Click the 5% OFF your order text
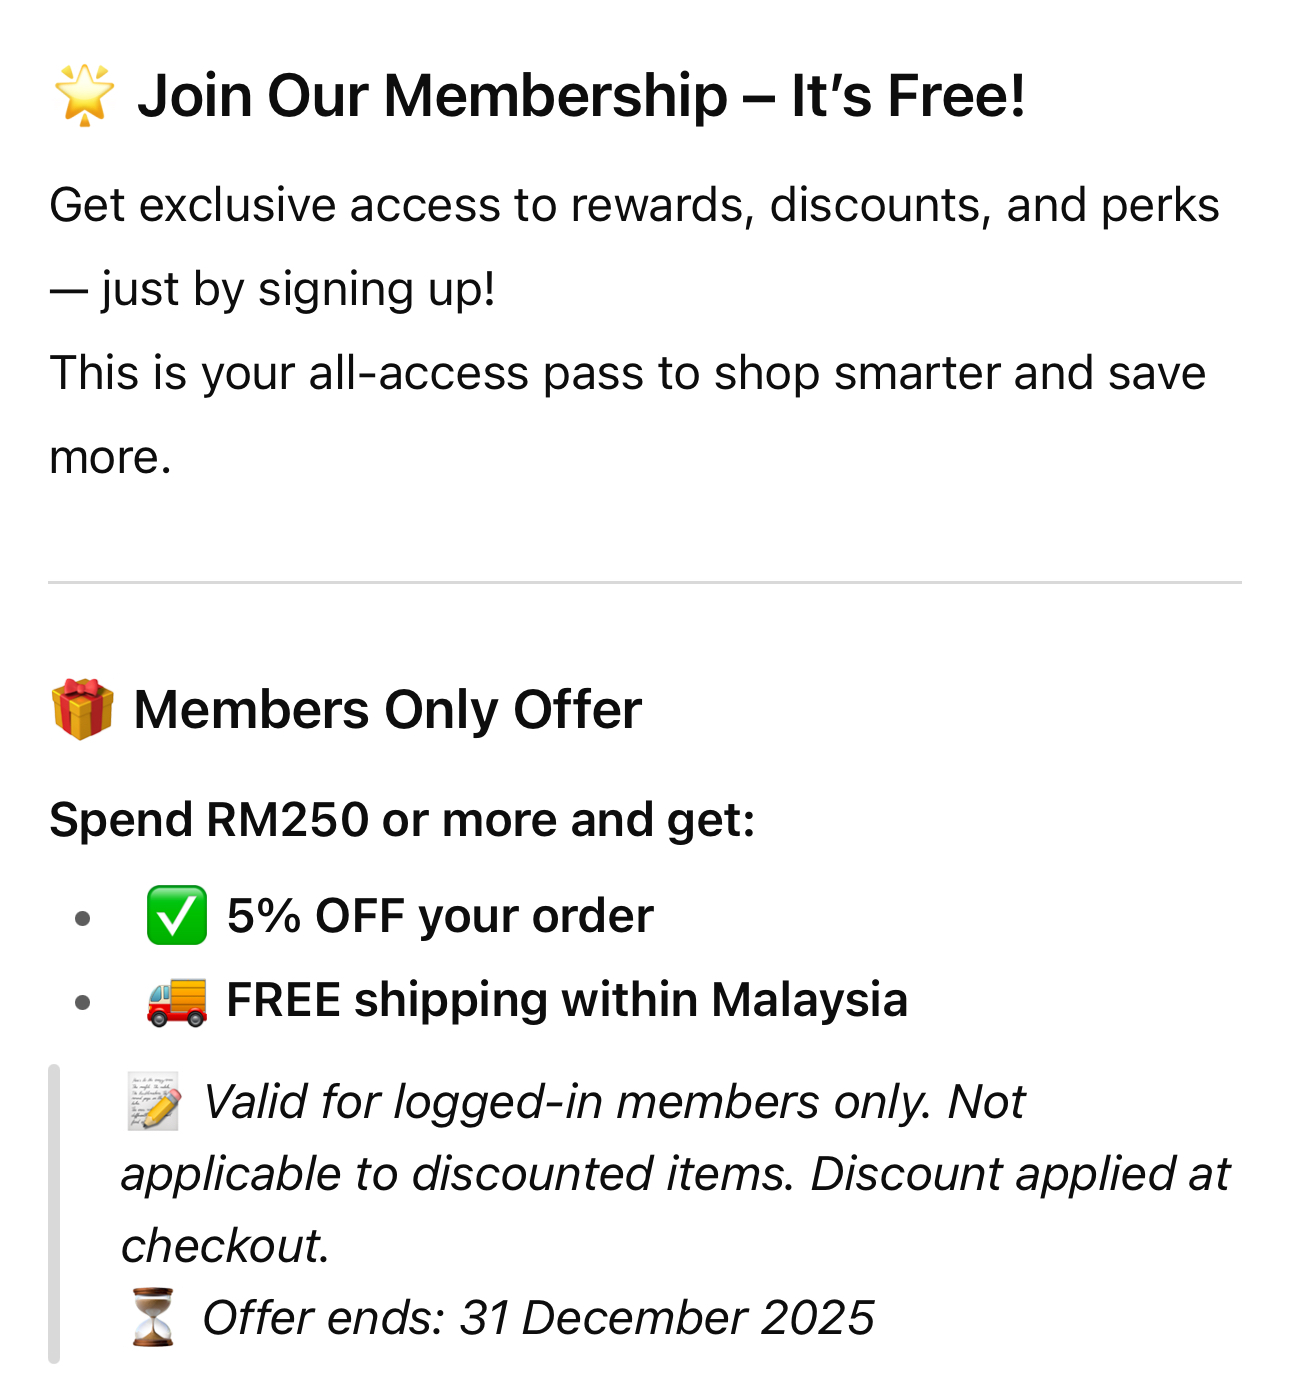Image resolution: width=1290 pixels, height=1380 pixels. coord(440,916)
